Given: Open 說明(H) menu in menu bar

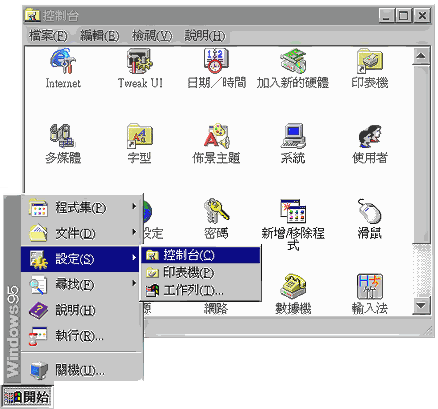Looking at the screenshot, I should tap(205, 35).
